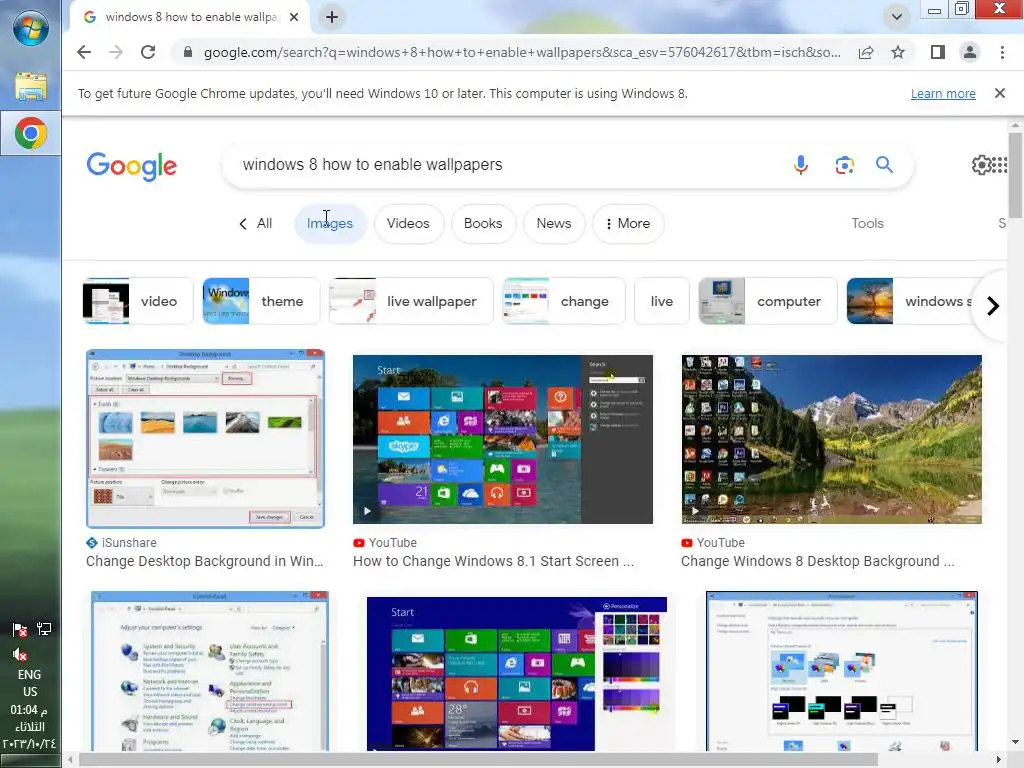Dismiss the Chrome update notification bar
The image size is (1024, 768).
coord(999,93)
